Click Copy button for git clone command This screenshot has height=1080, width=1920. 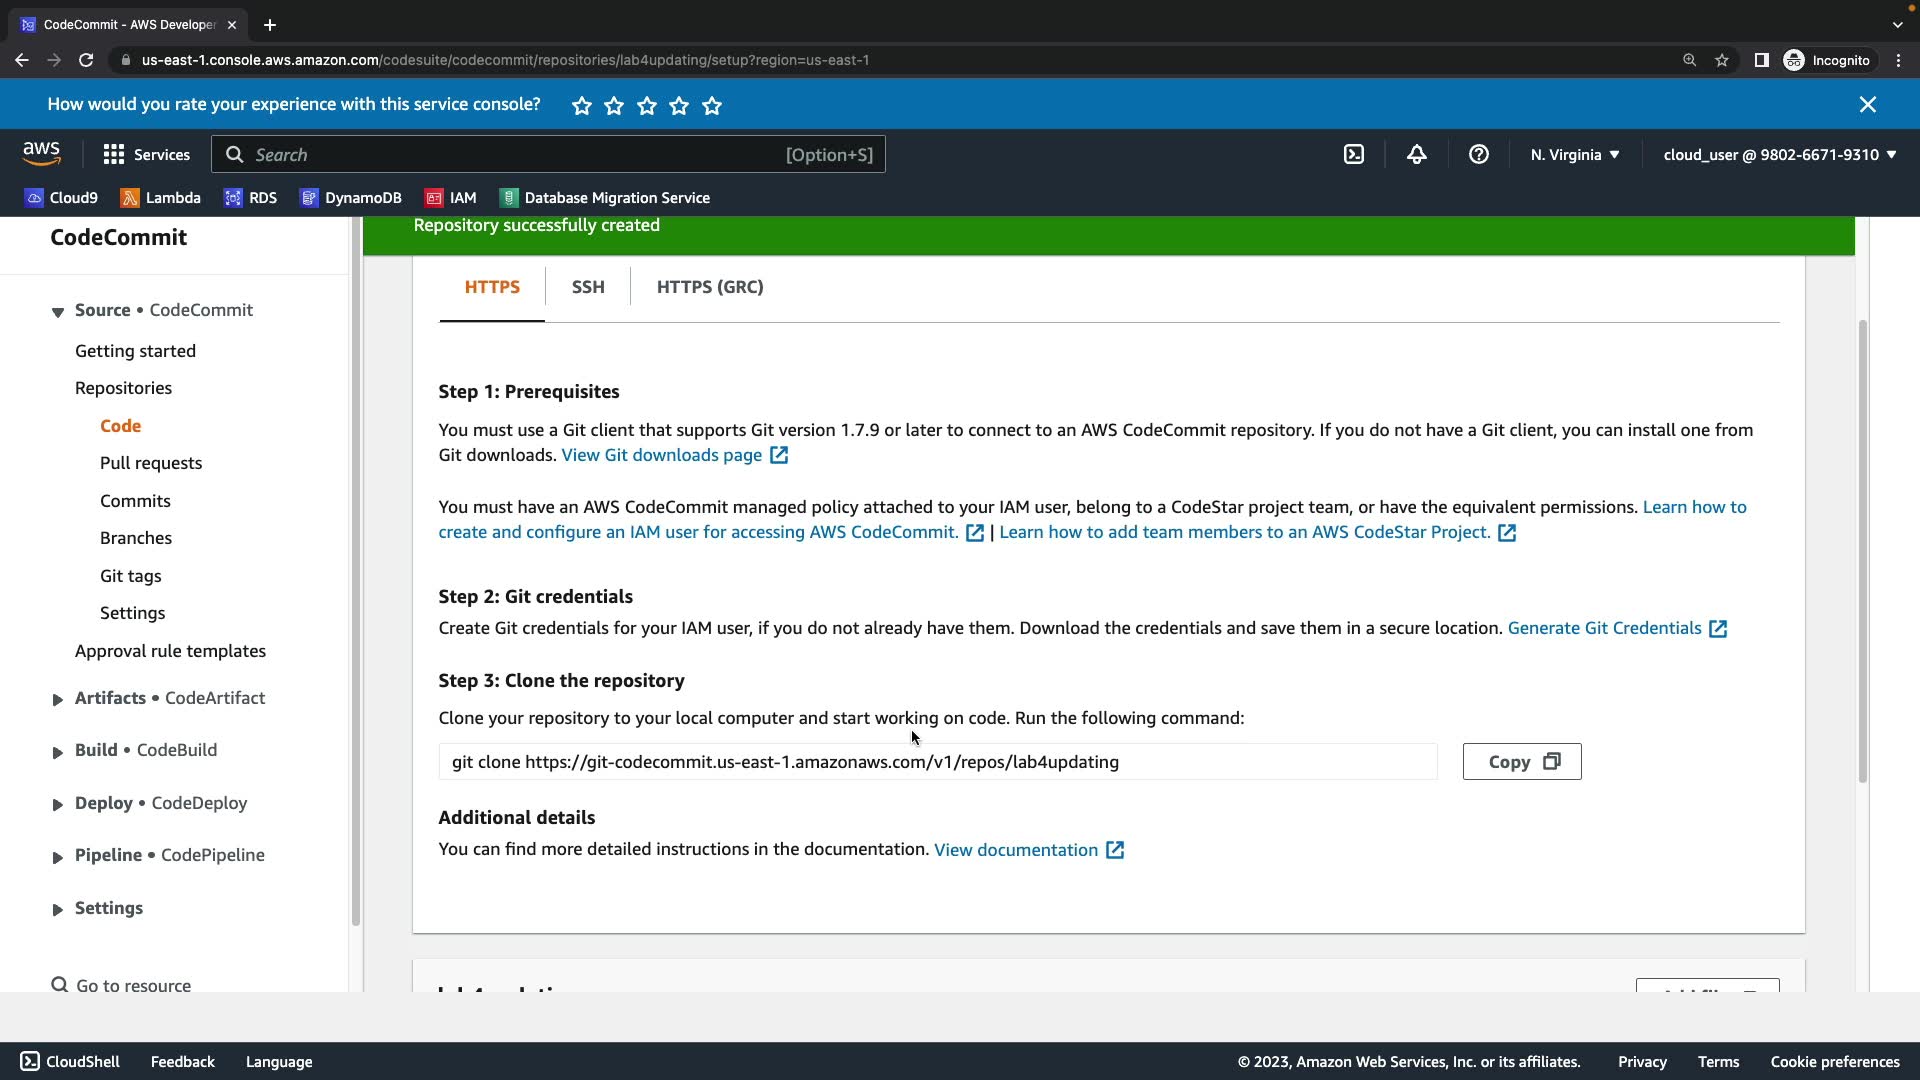coord(1521,762)
